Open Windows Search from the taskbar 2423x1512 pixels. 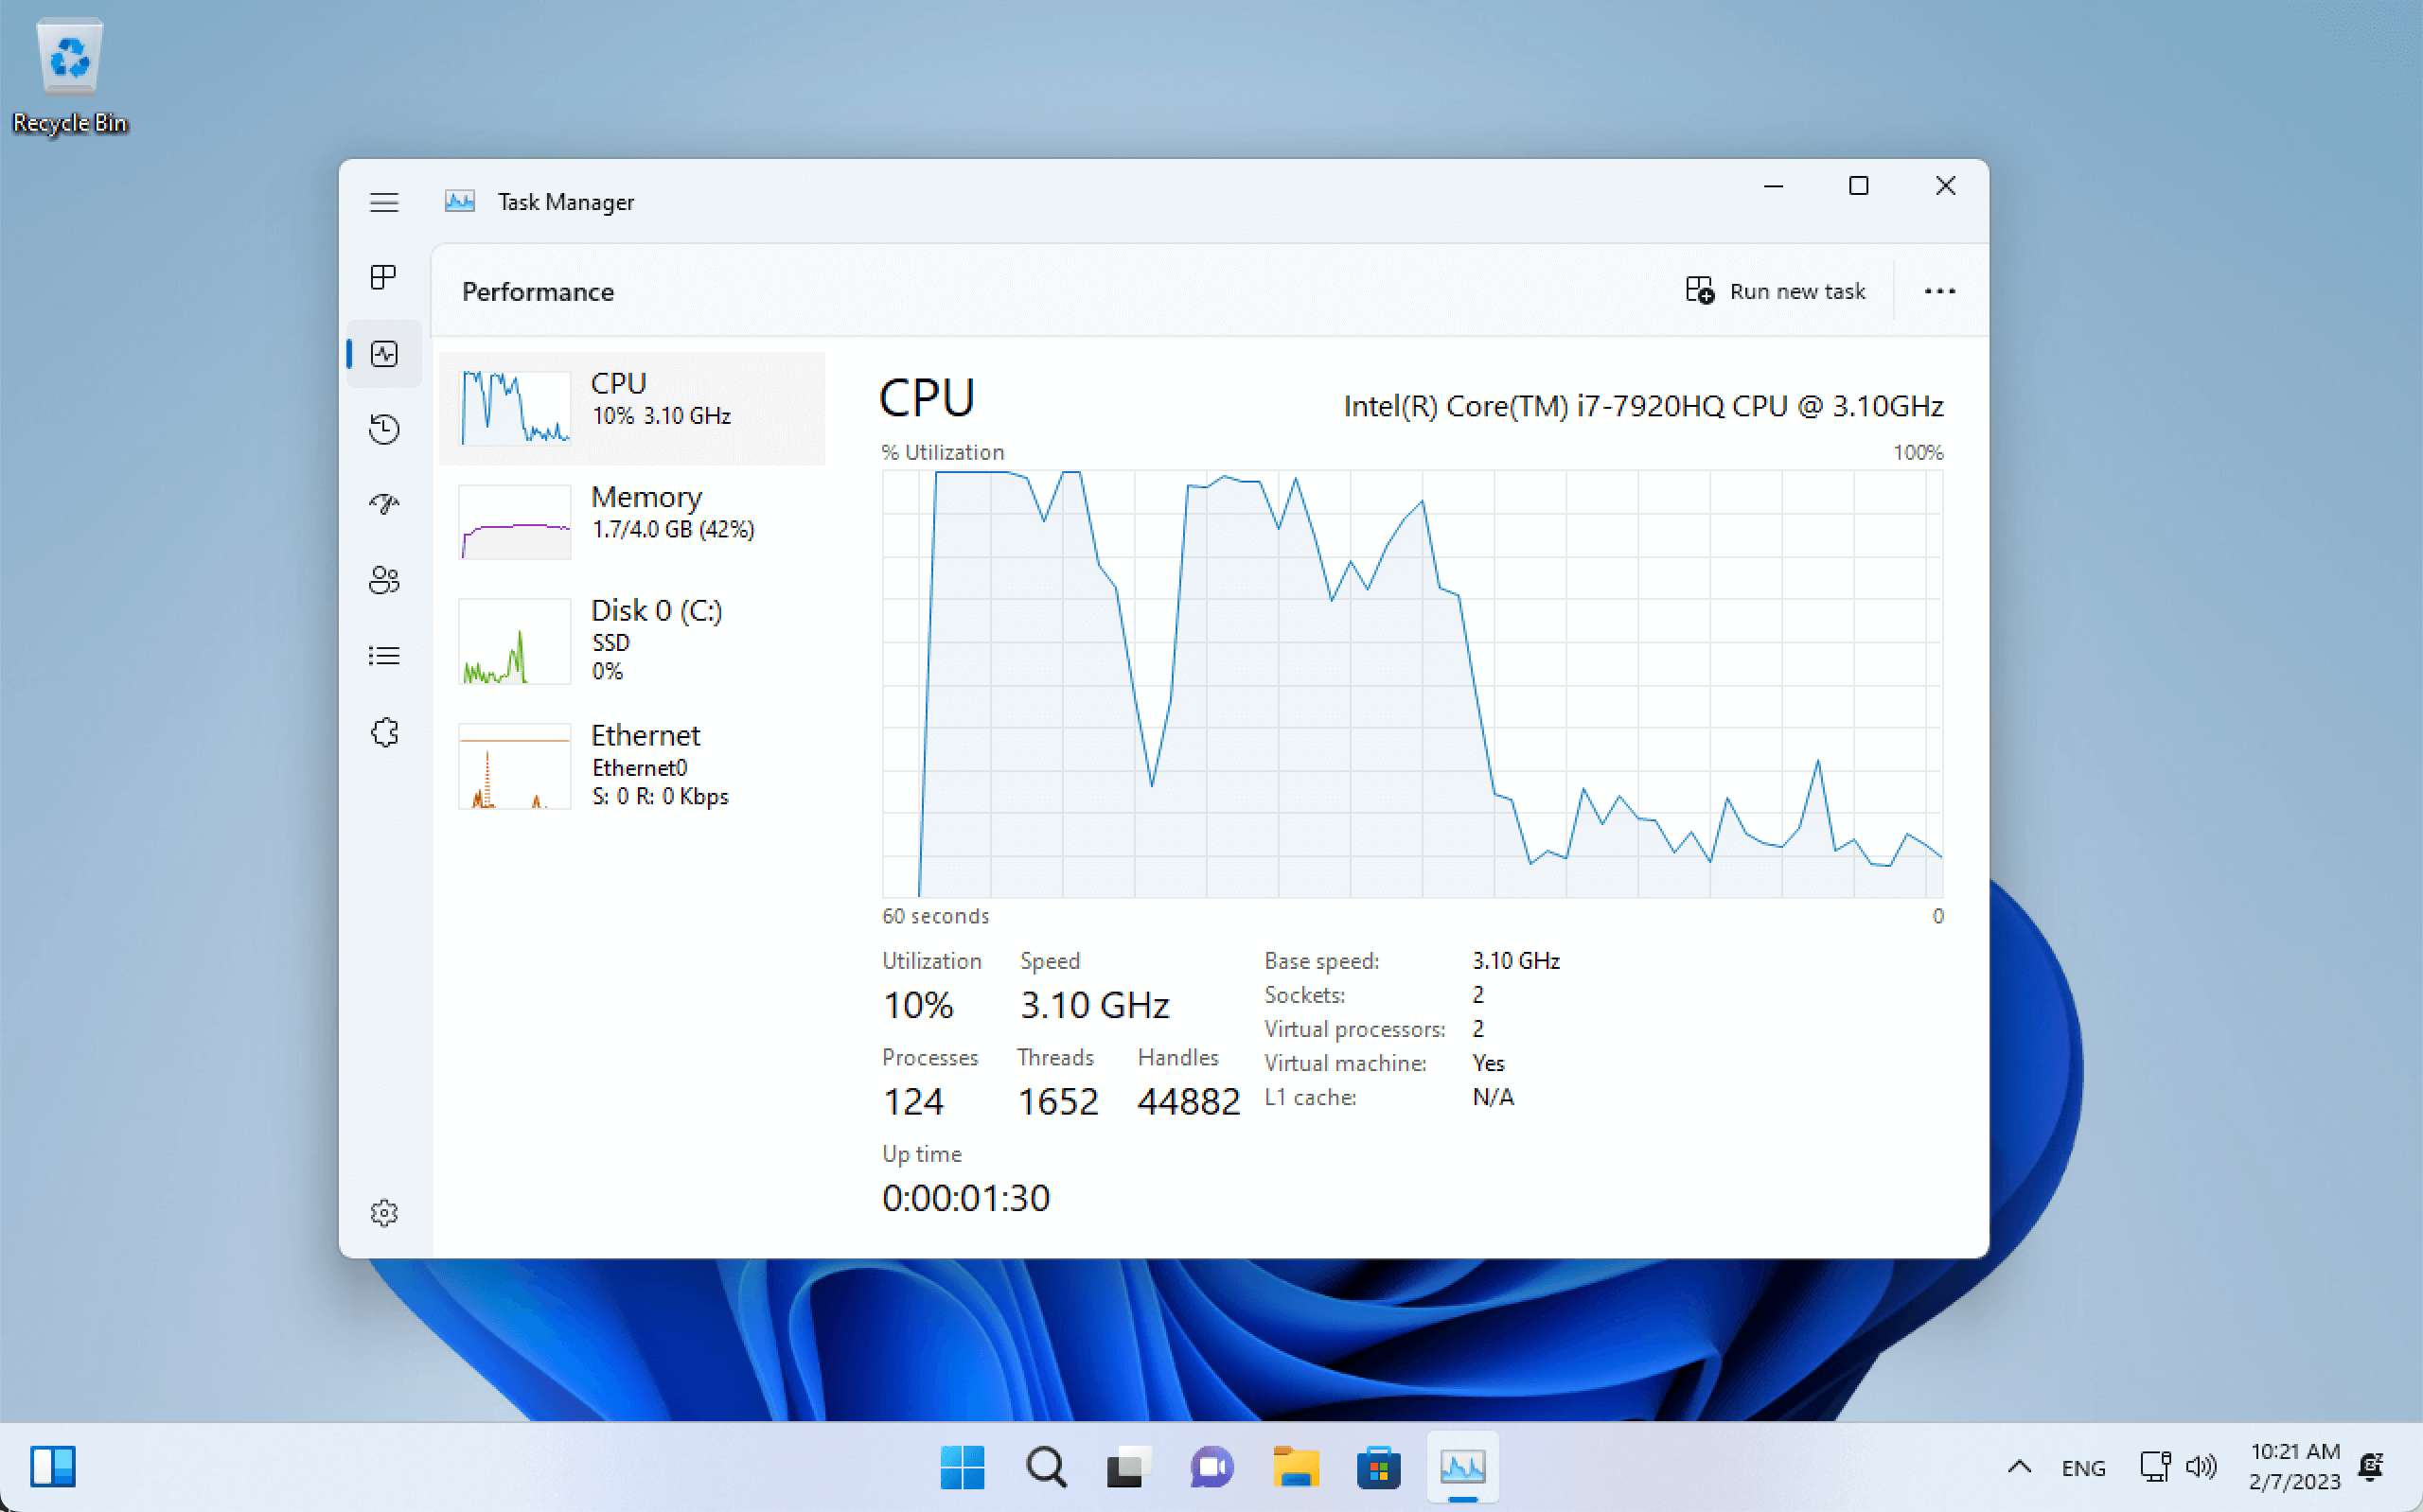1046,1467
